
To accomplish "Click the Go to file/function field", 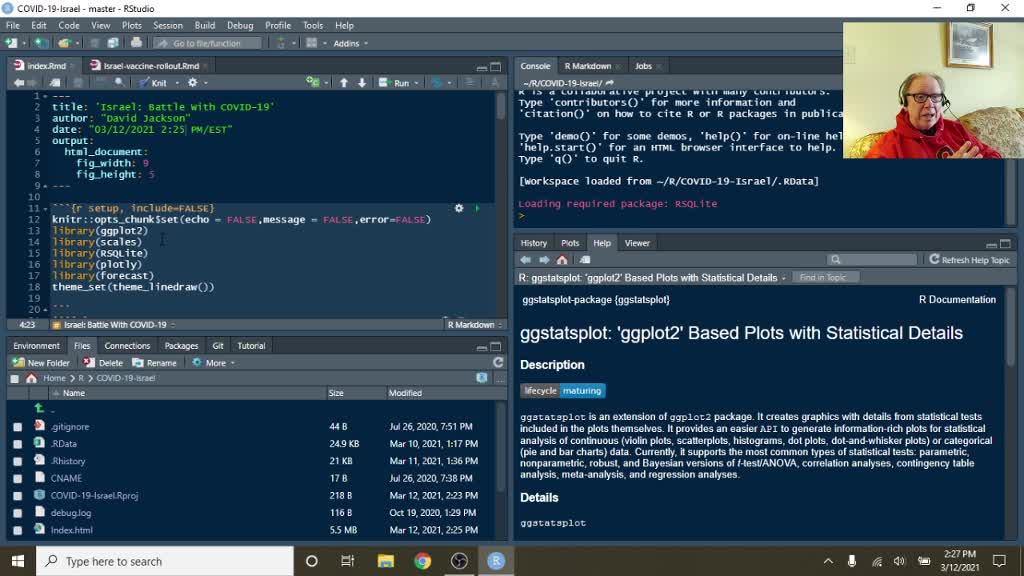I will (x=208, y=43).
